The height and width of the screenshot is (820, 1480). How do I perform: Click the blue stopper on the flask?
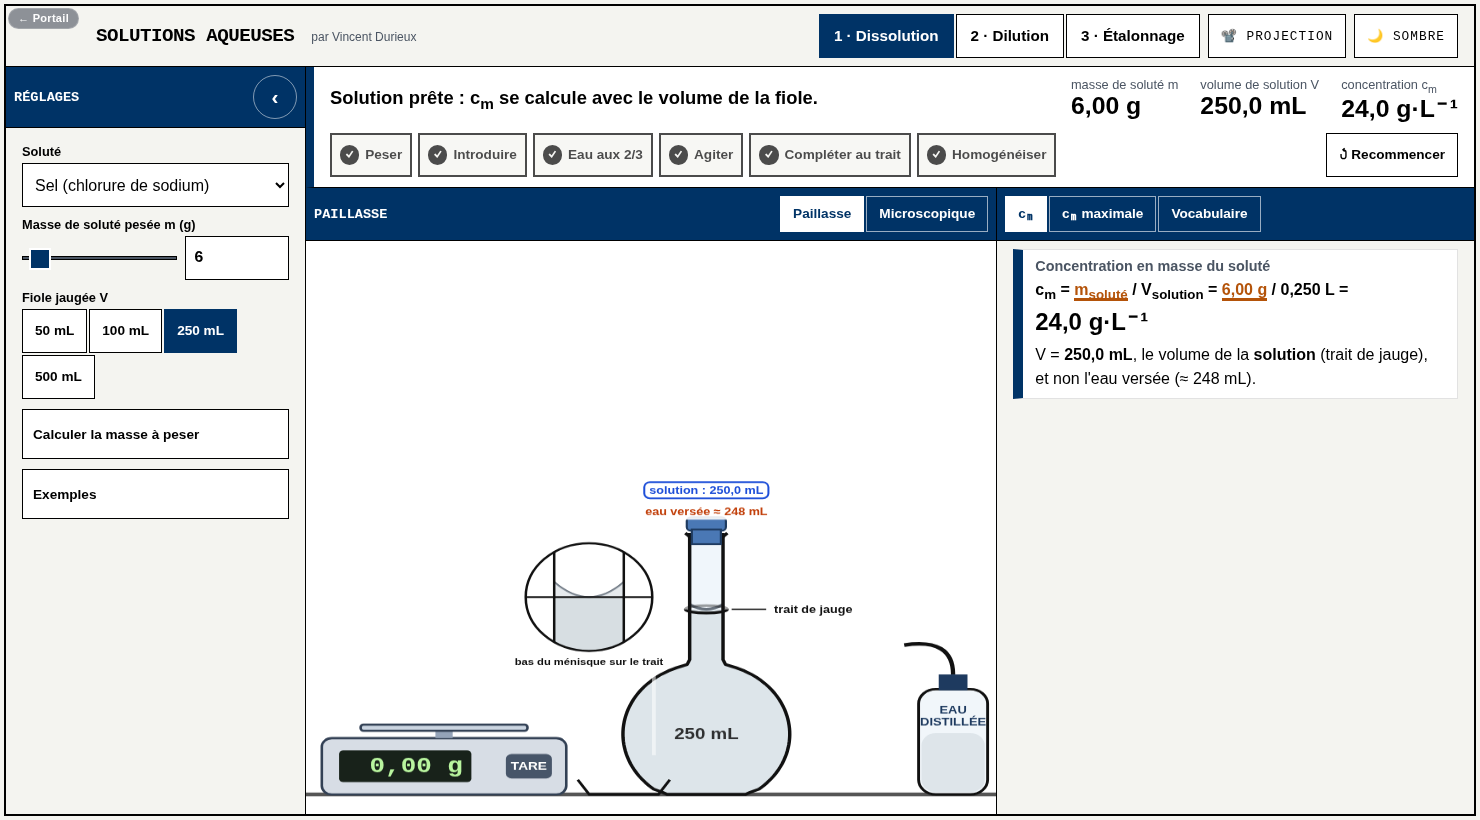[x=706, y=531]
